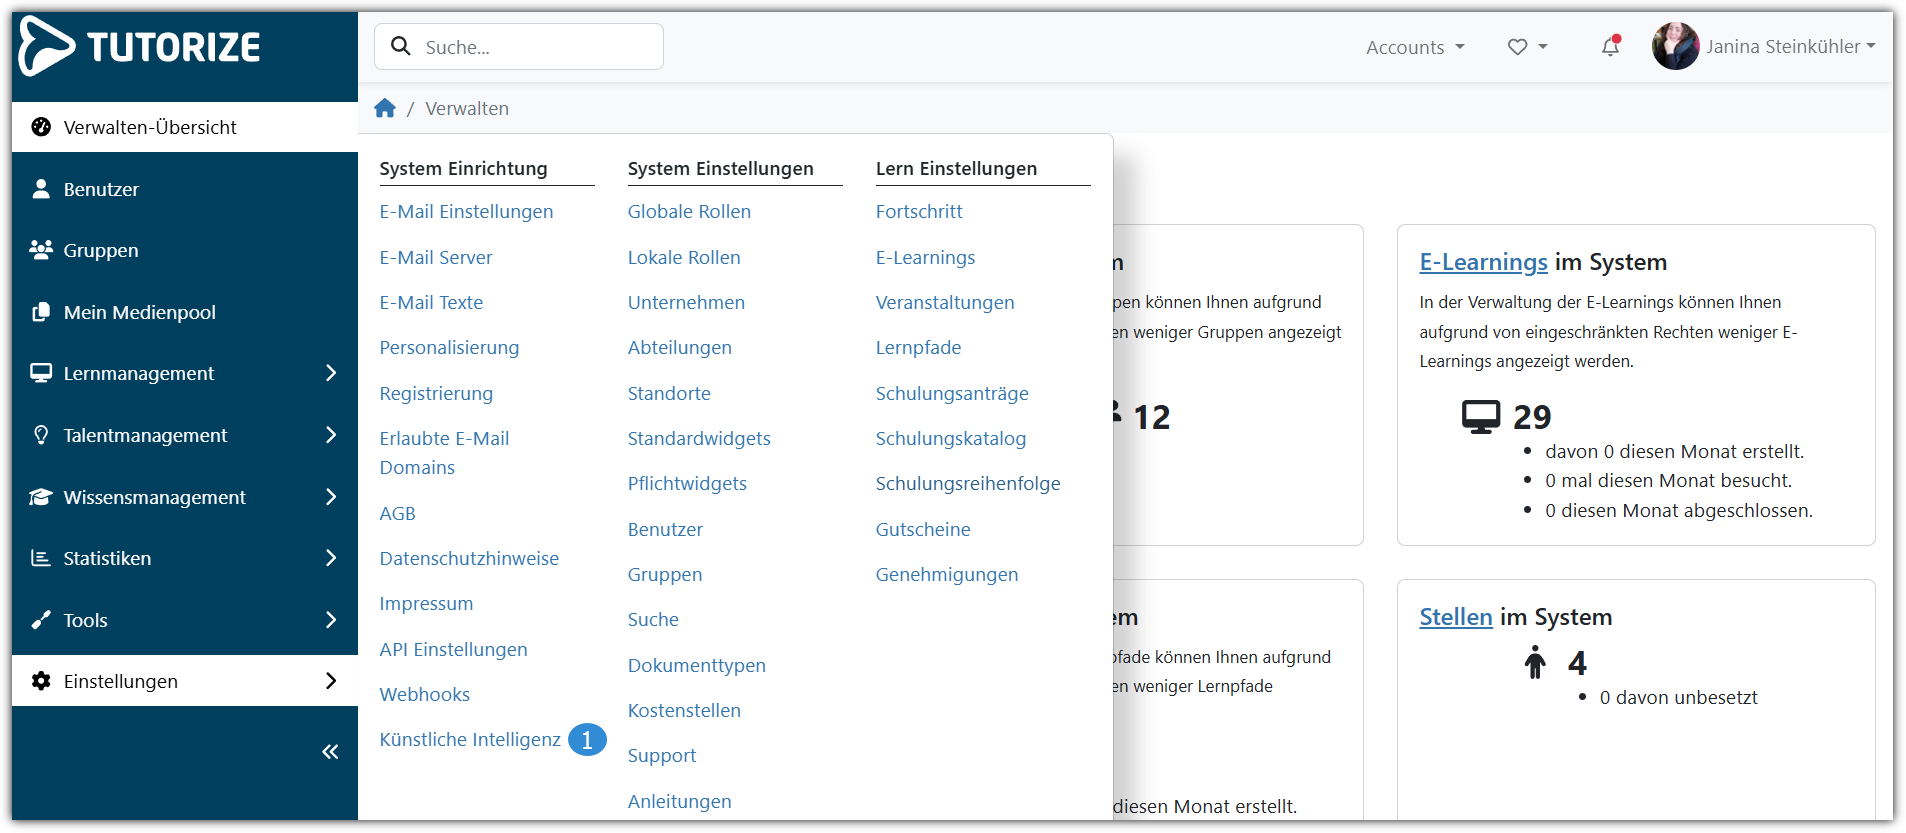This screenshot has width=1906, height=833.
Task: Click the home icon in breadcrumb
Action: (385, 108)
